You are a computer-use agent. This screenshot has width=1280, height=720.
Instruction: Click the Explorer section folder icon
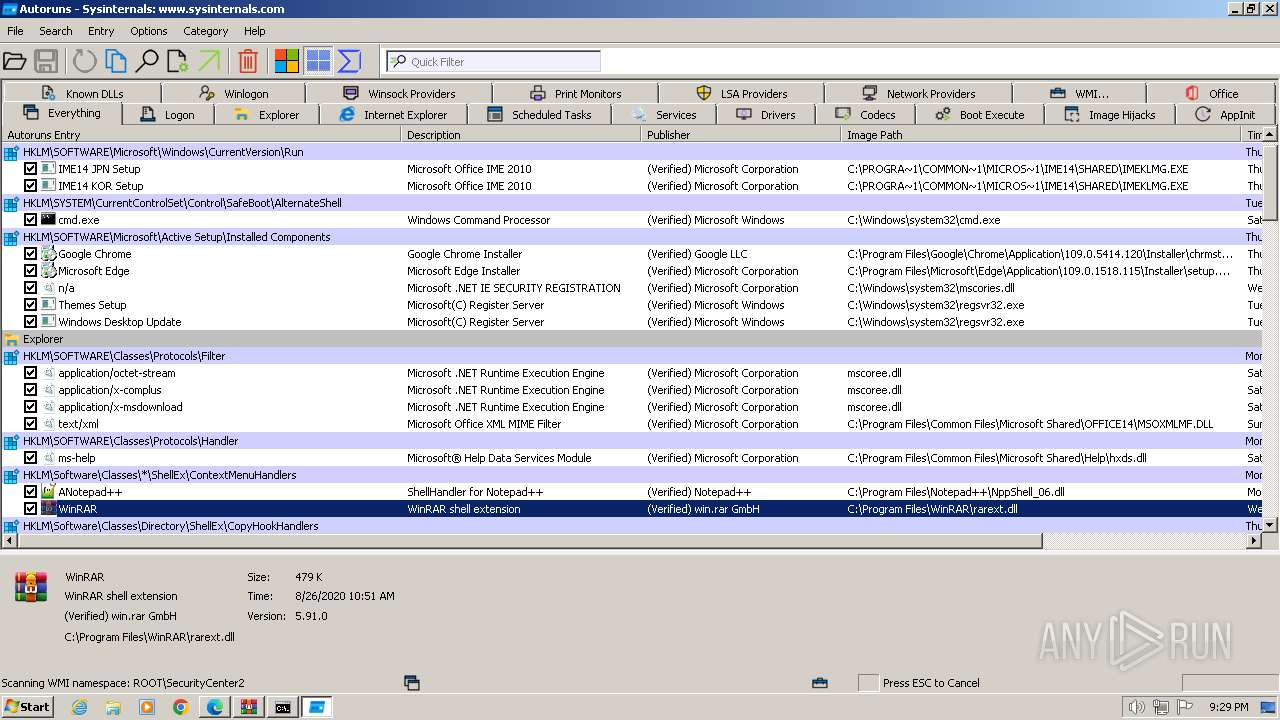pyautogui.click(x=11, y=339)
